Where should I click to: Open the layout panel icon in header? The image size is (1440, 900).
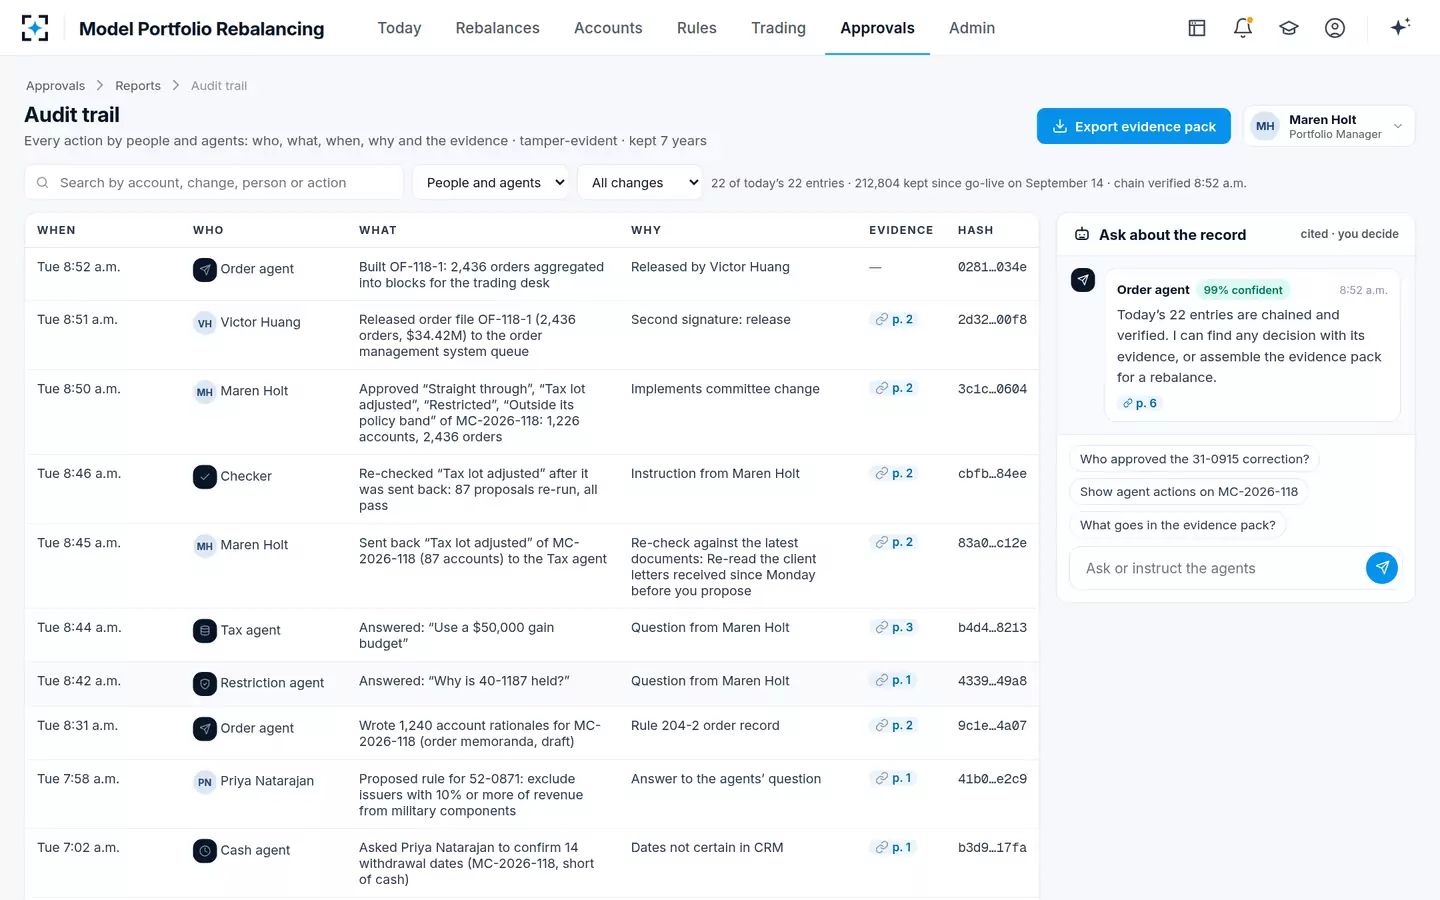point(1197,28)
